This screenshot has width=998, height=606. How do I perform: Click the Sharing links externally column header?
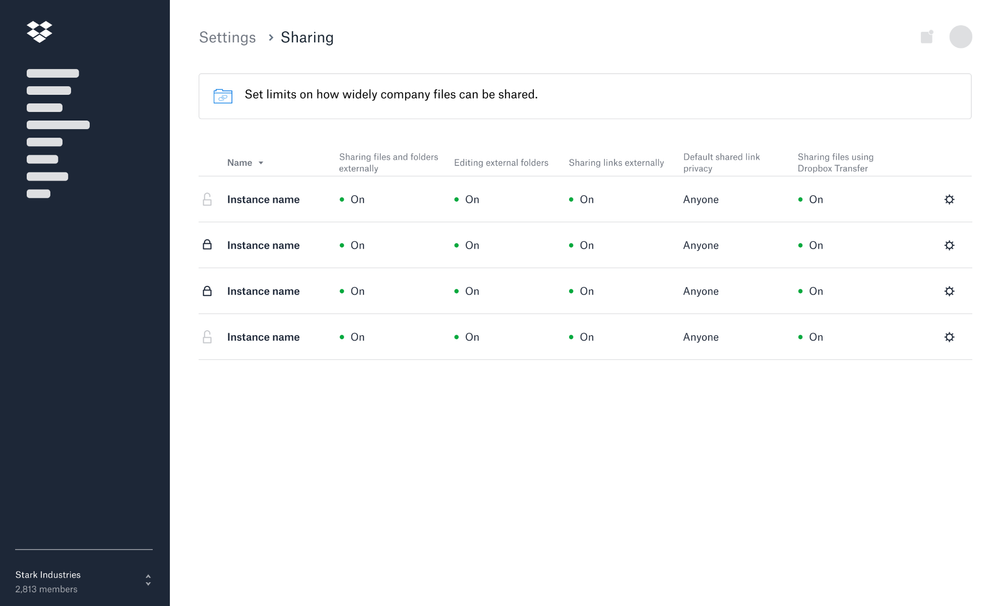pyautogui.click(x=616, y=163)
